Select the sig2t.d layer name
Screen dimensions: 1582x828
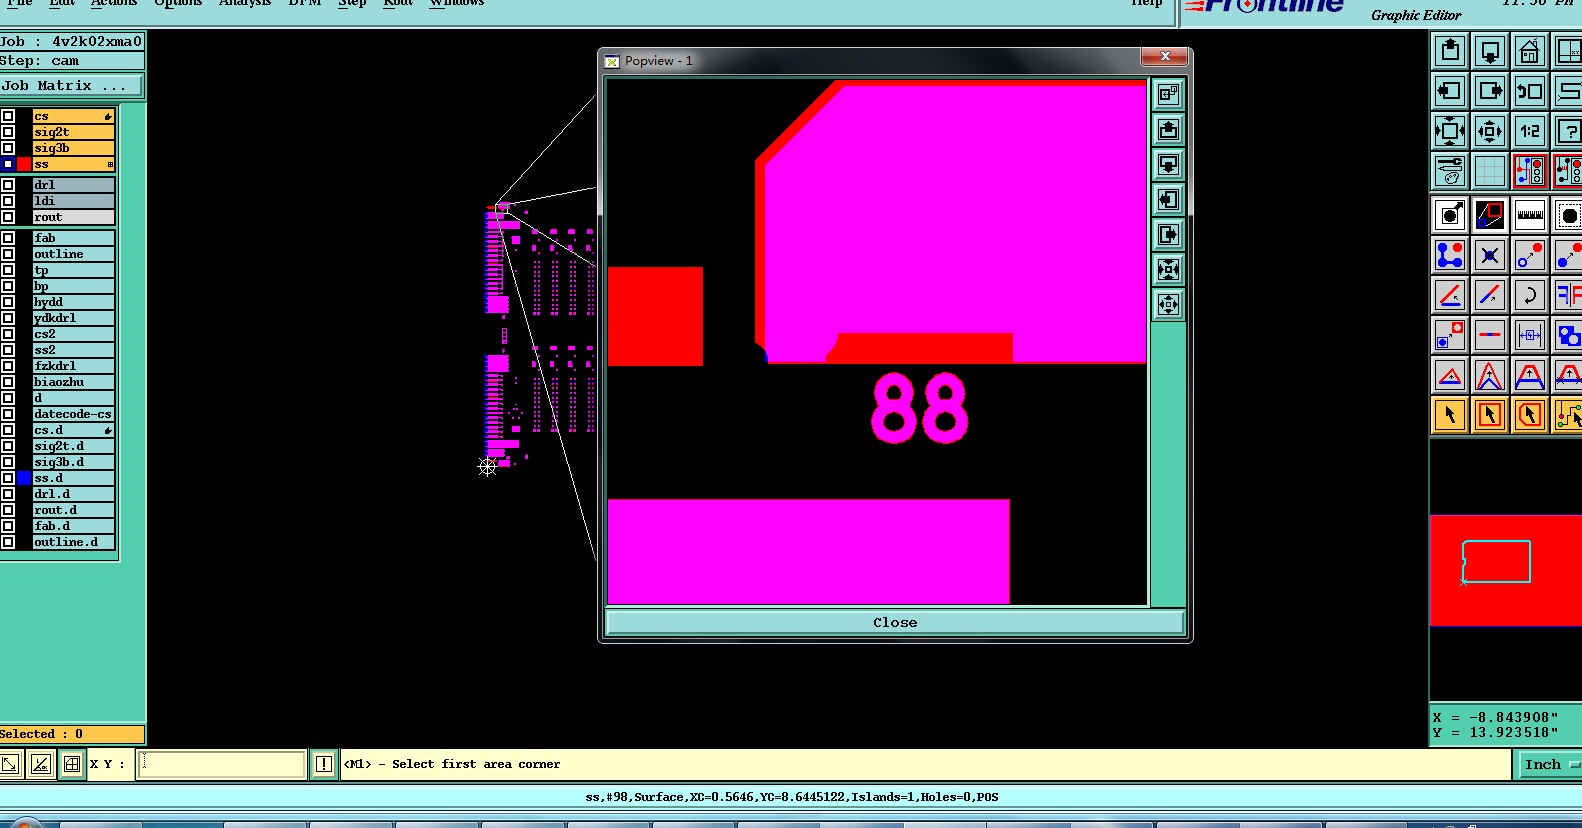point(73,446)
